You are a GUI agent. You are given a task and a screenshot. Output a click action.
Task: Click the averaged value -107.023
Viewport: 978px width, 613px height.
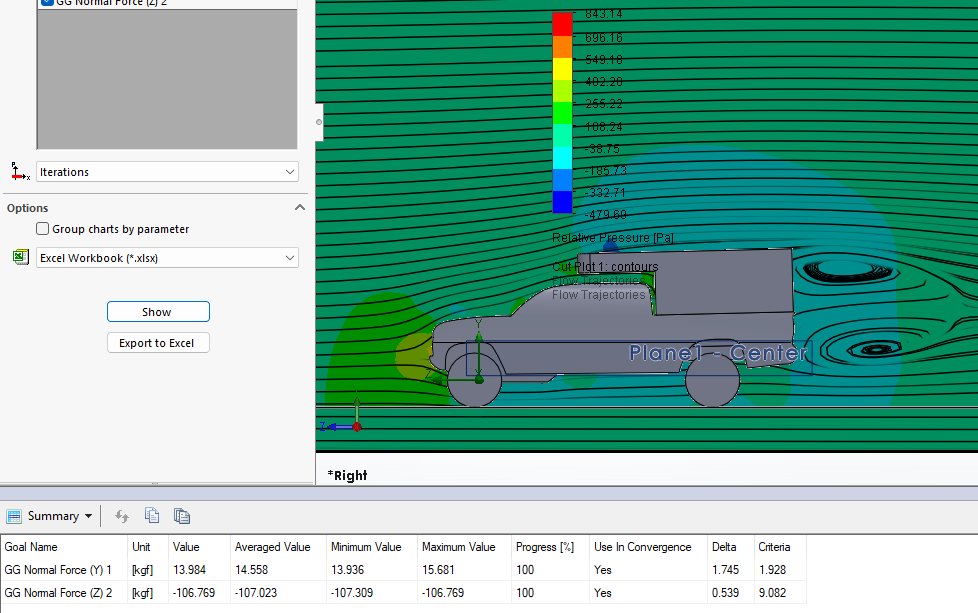click(x=256, y=593)
